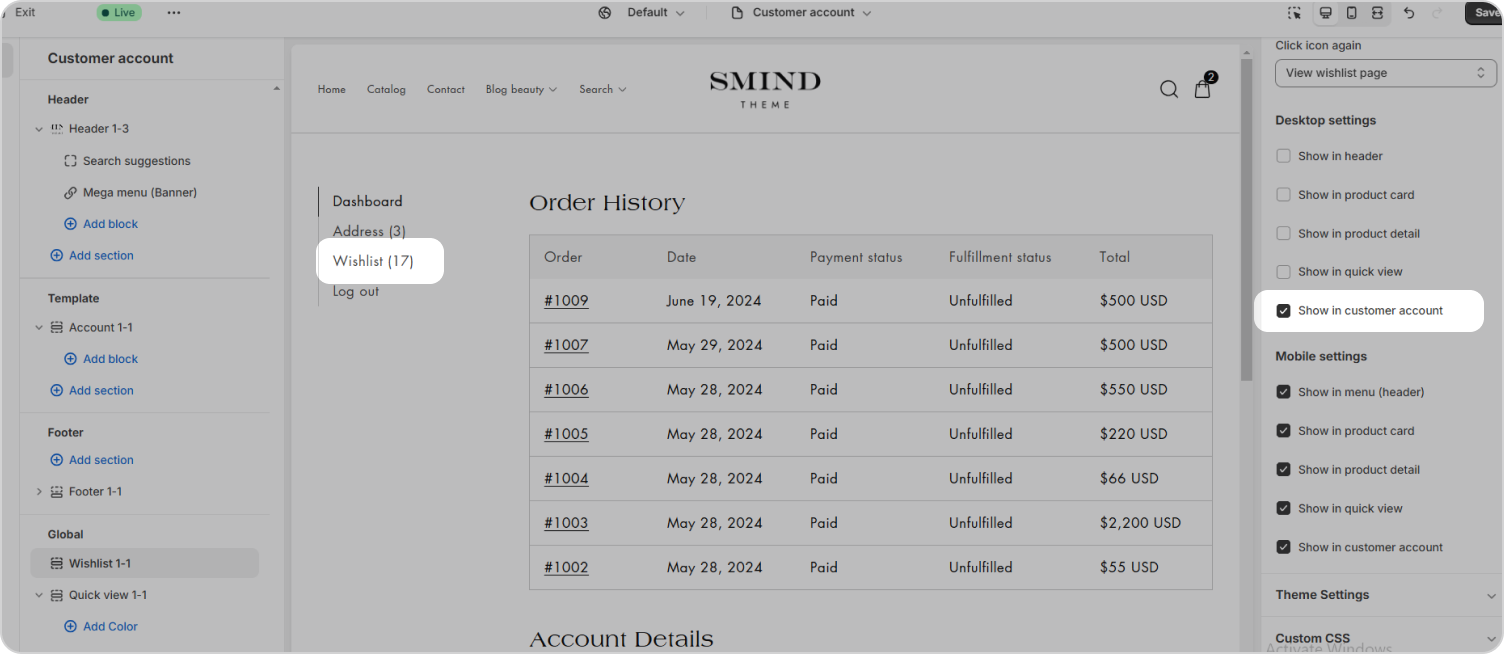Click the search magnifier icon in store header

(1168, 89)
